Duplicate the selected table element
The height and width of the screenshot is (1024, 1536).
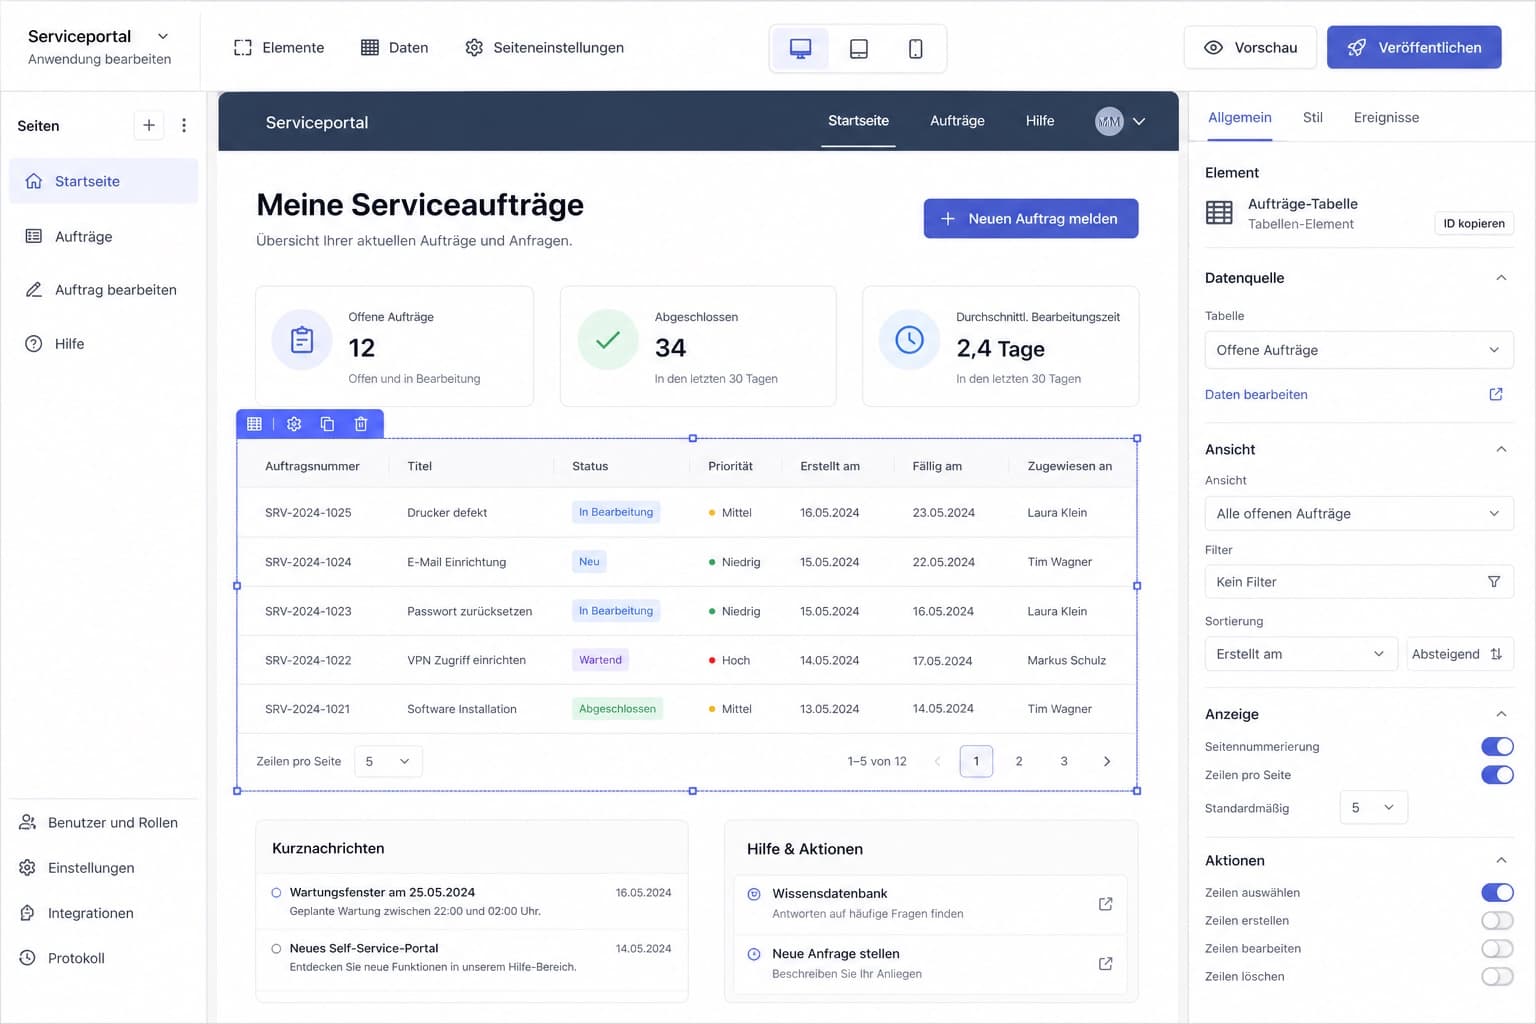[327, 424]
